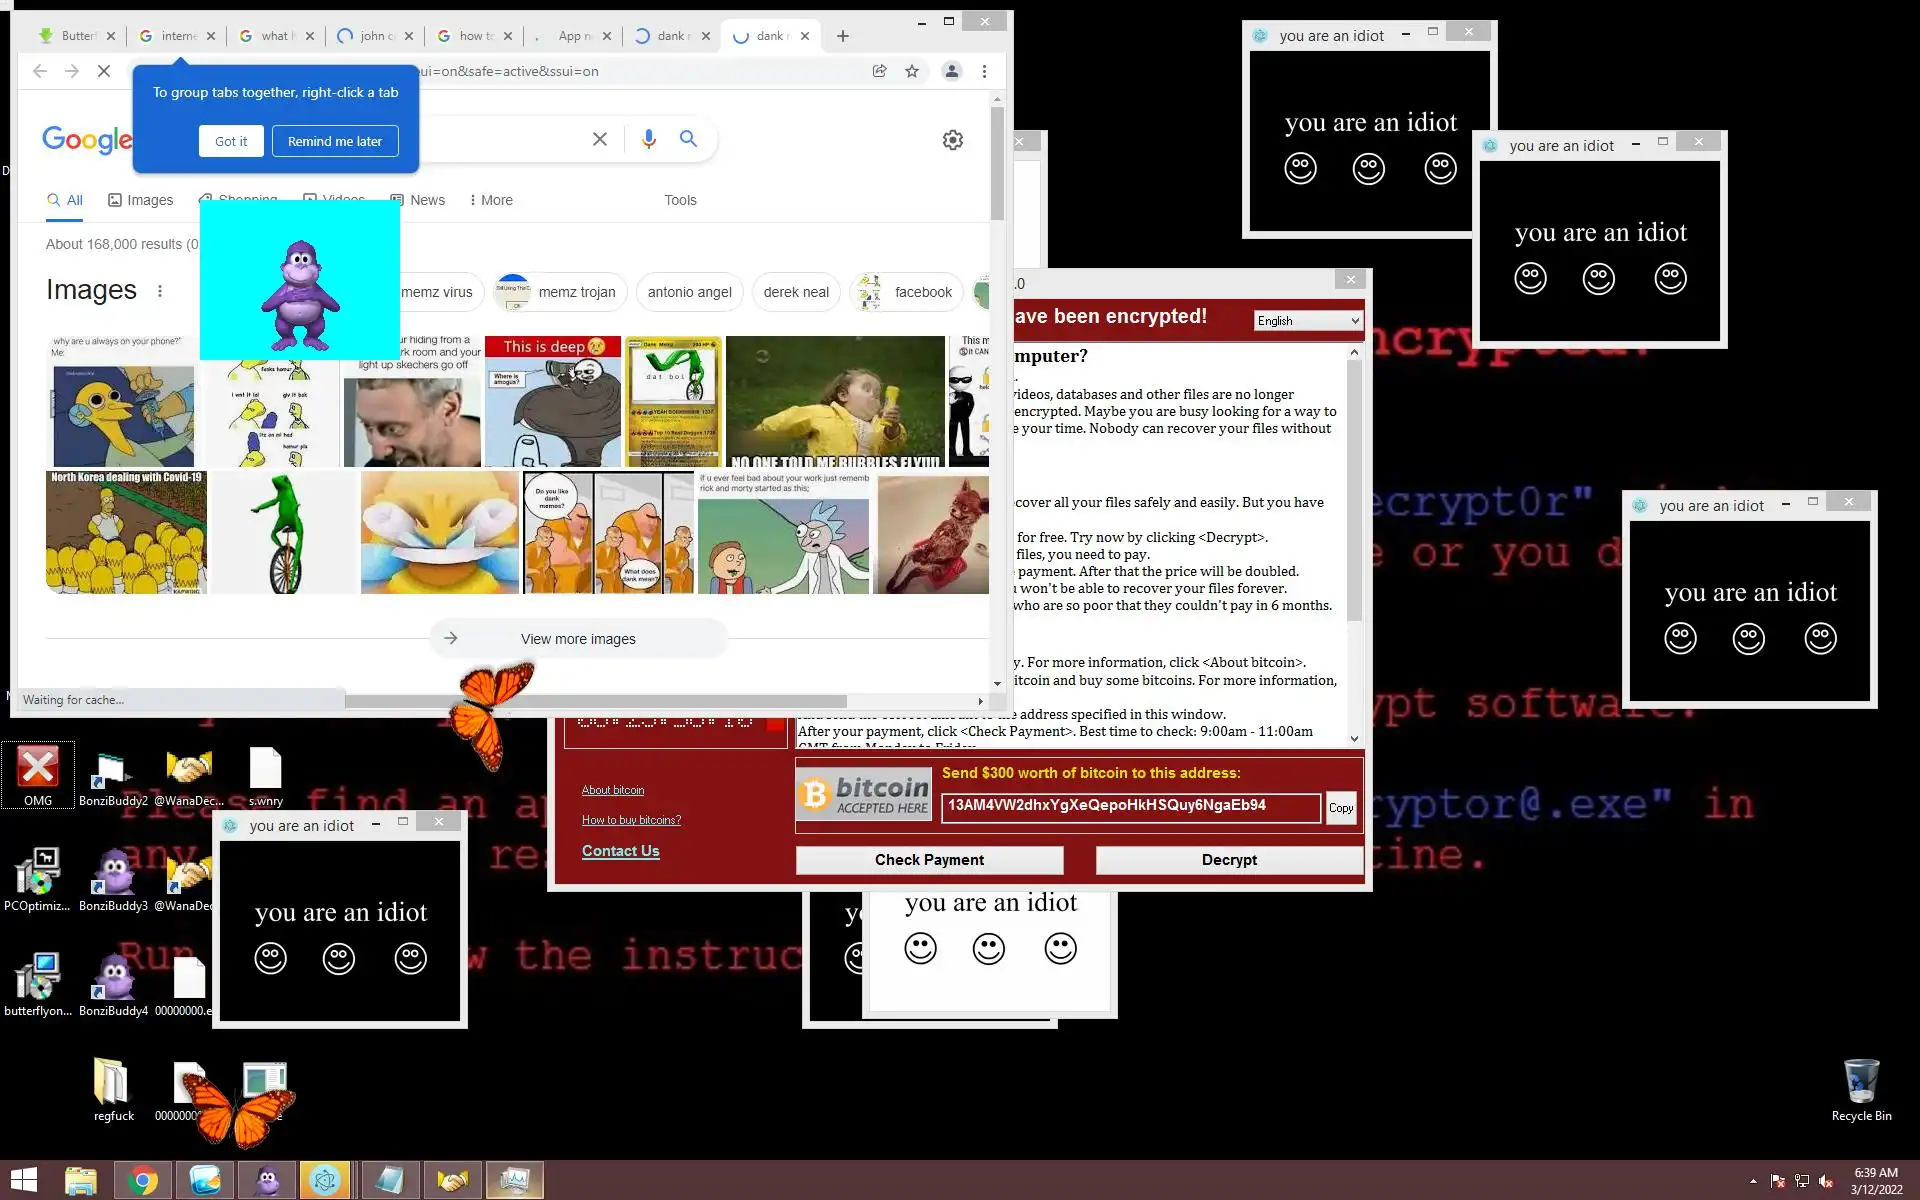Switch to the Images search tab
The width and height of the screenshot is (1920, 1200).
point(141,200)
